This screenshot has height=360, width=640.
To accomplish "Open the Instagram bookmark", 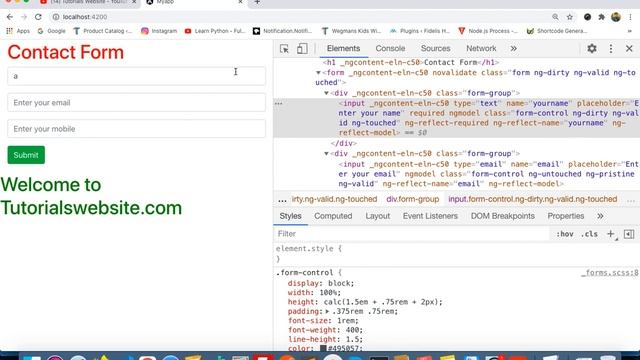I will (x=159, y=31).
